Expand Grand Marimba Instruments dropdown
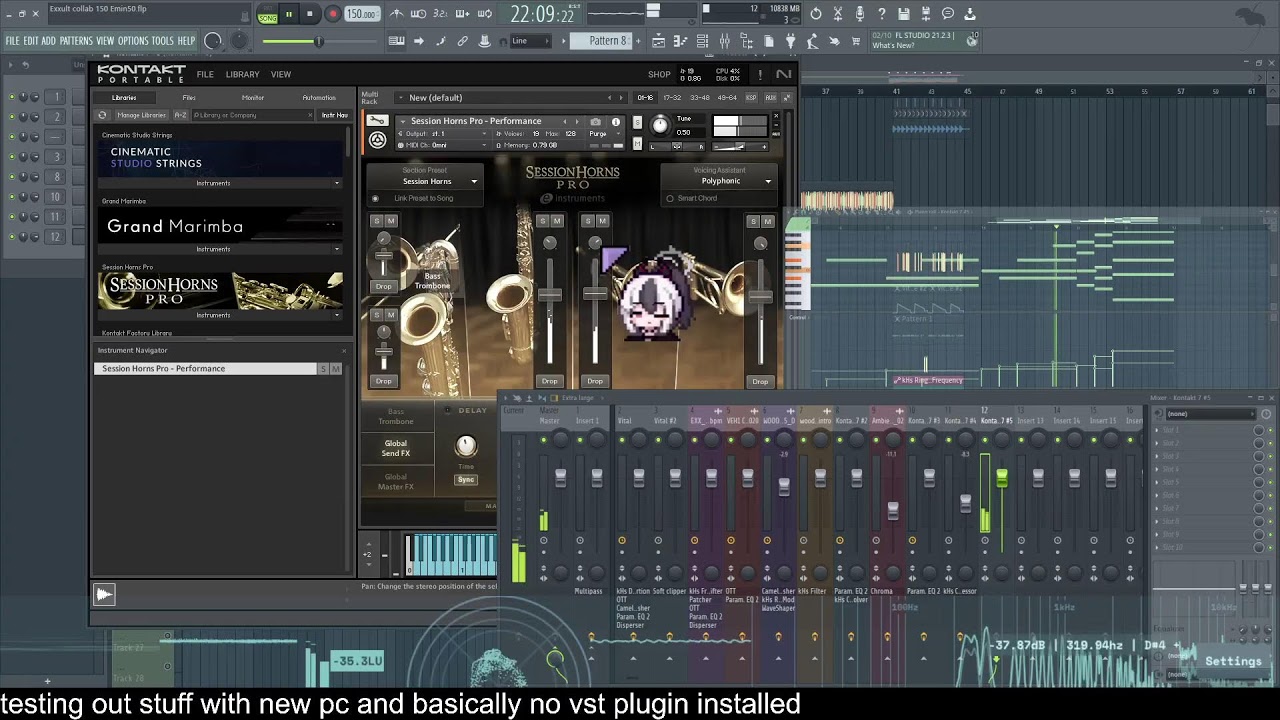The height and width of the screenshot is (720, 1280). (219, 249)
